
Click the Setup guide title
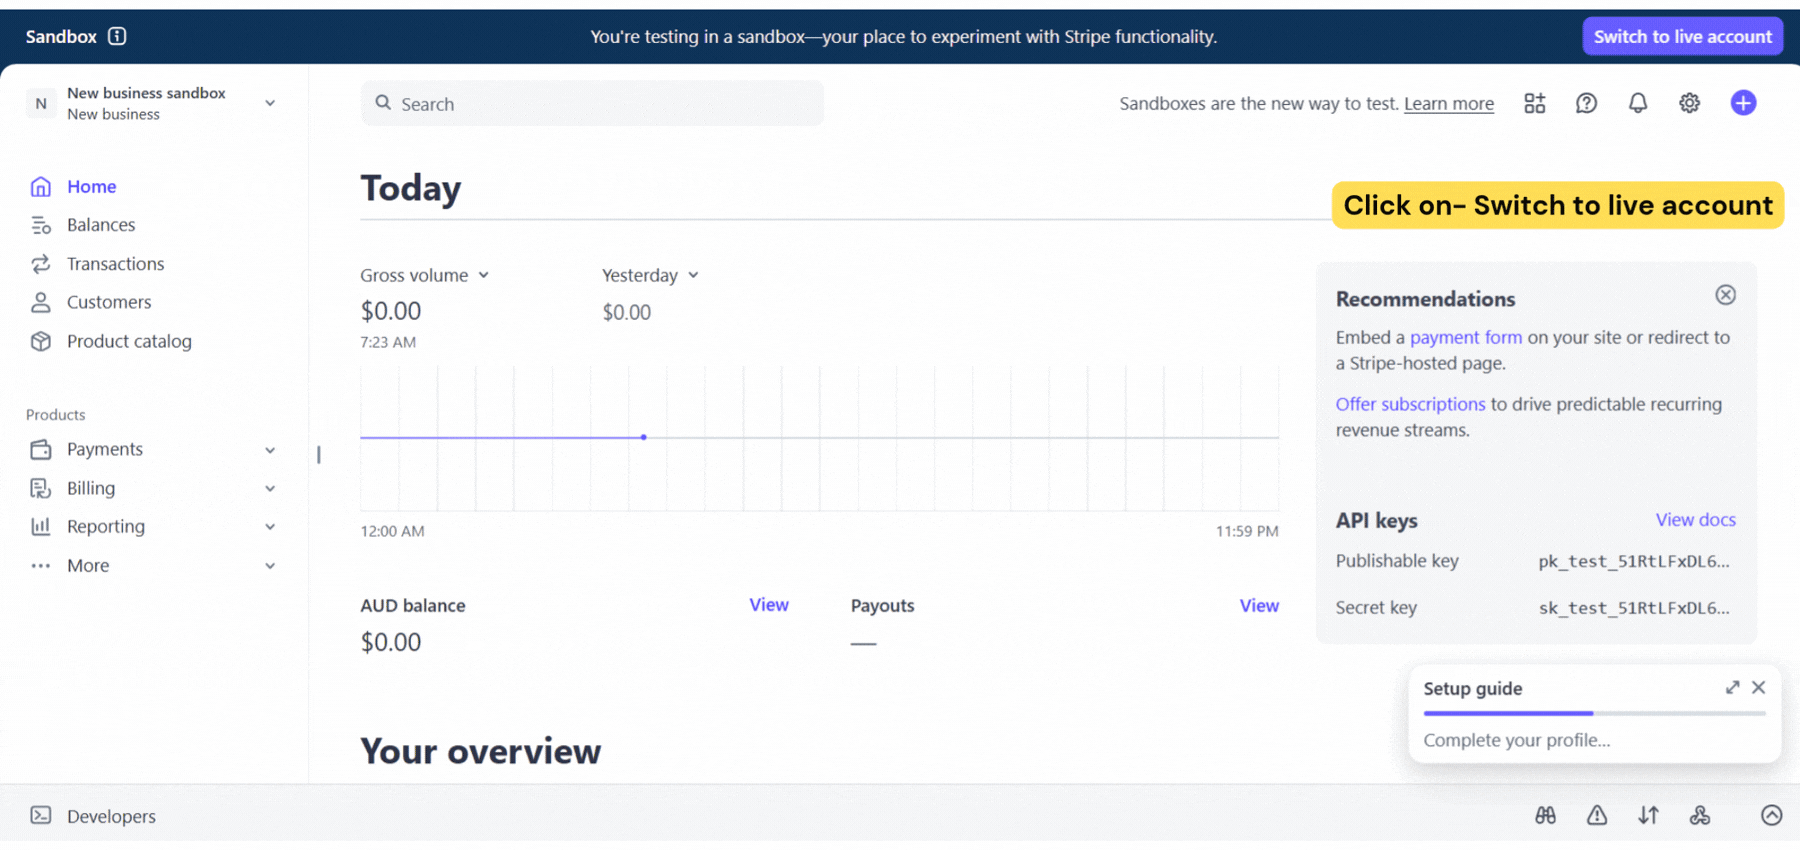tap(1473, 688)
